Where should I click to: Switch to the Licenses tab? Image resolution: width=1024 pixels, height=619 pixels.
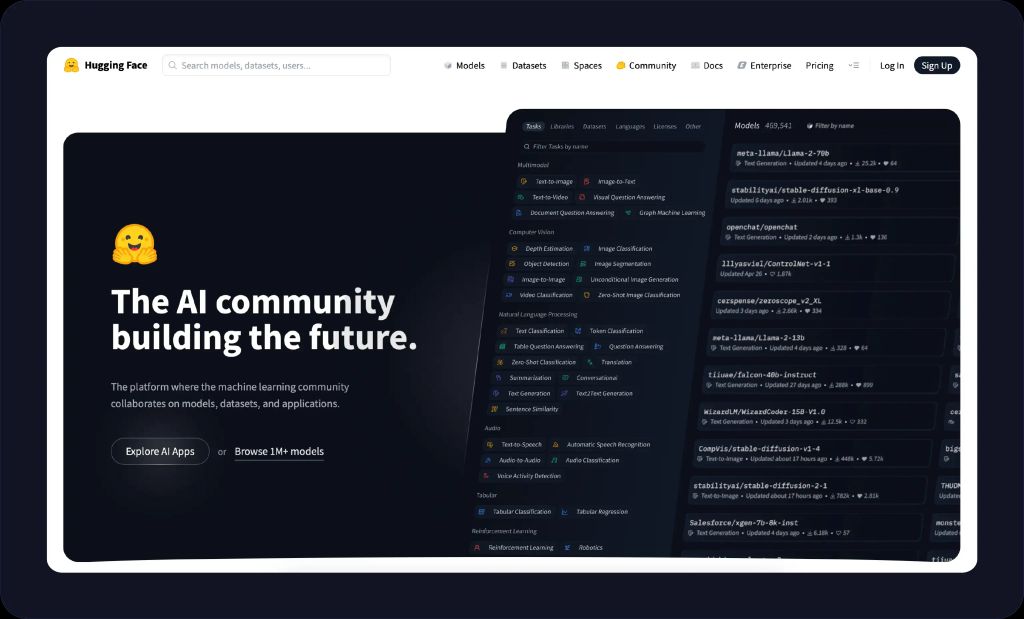point(665,126)
